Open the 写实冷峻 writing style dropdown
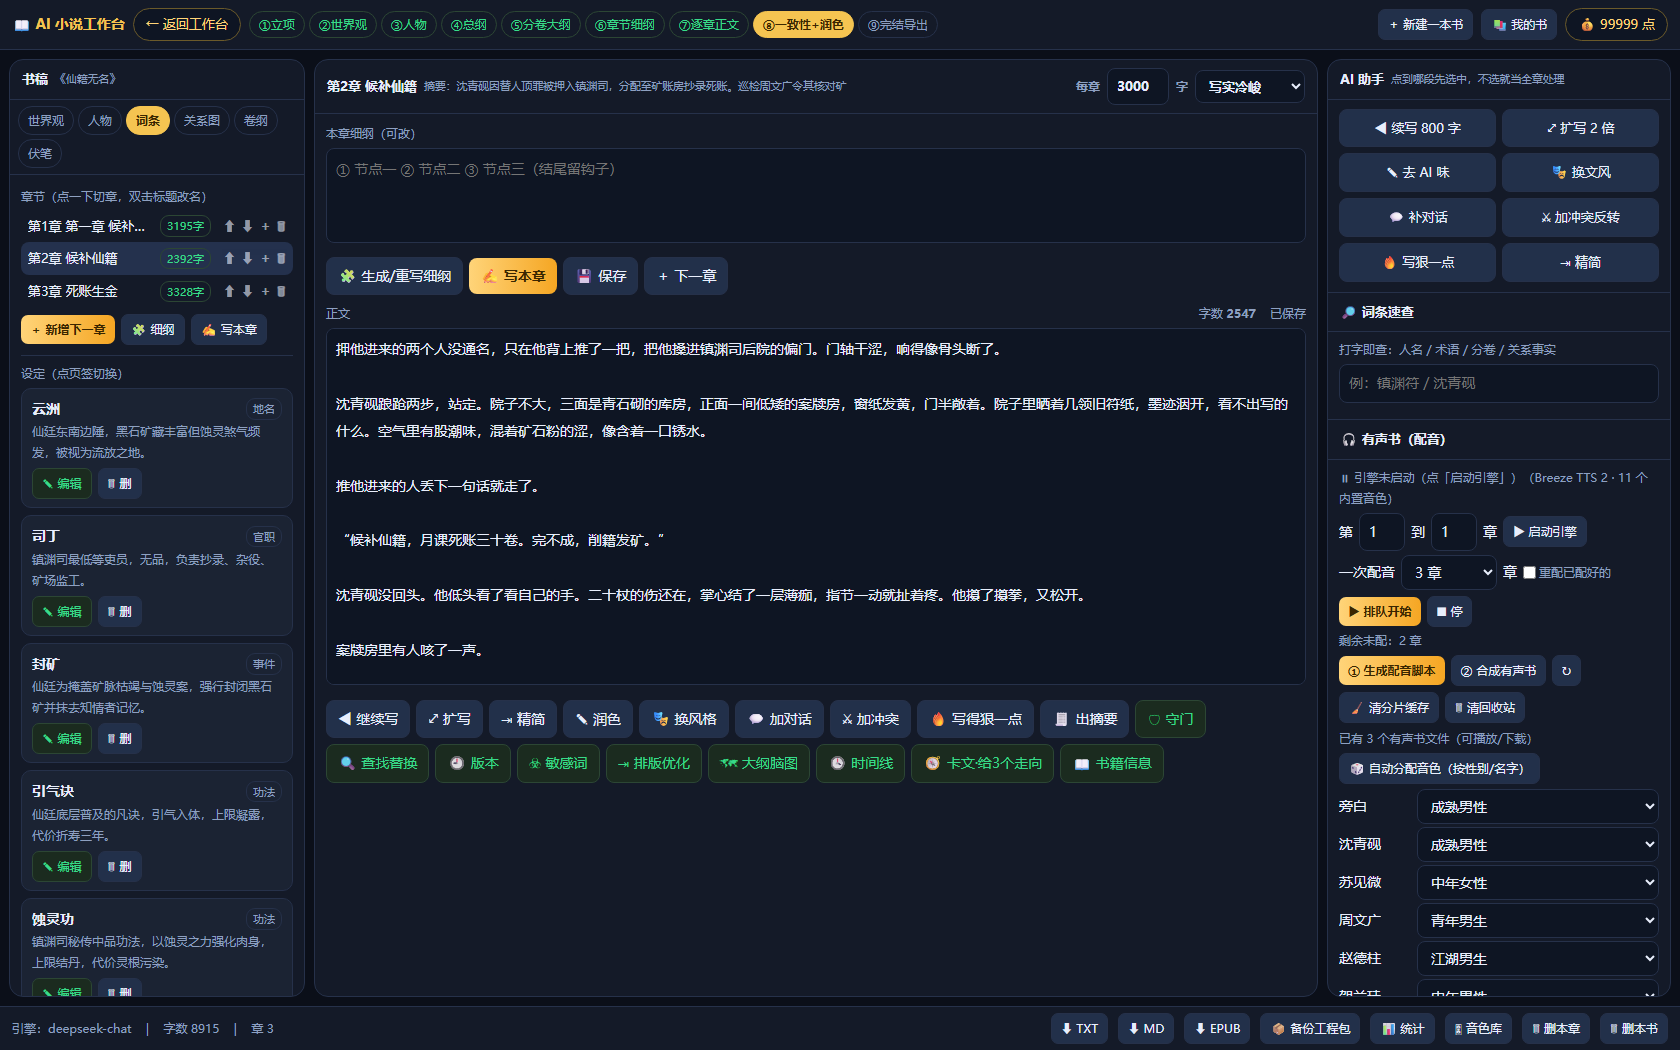Screen dimensions: 1680x1050 click(x=1250, y=86)
